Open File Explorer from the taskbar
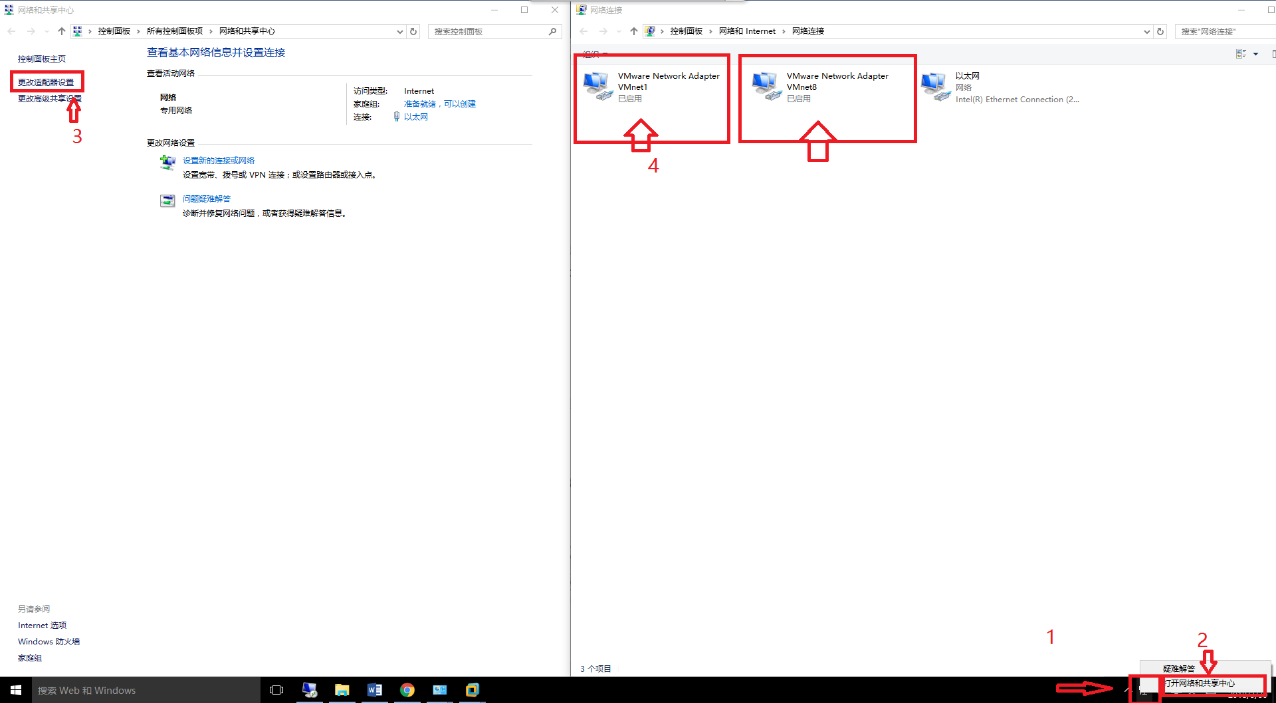1276x703 pixels. (342, 690)
